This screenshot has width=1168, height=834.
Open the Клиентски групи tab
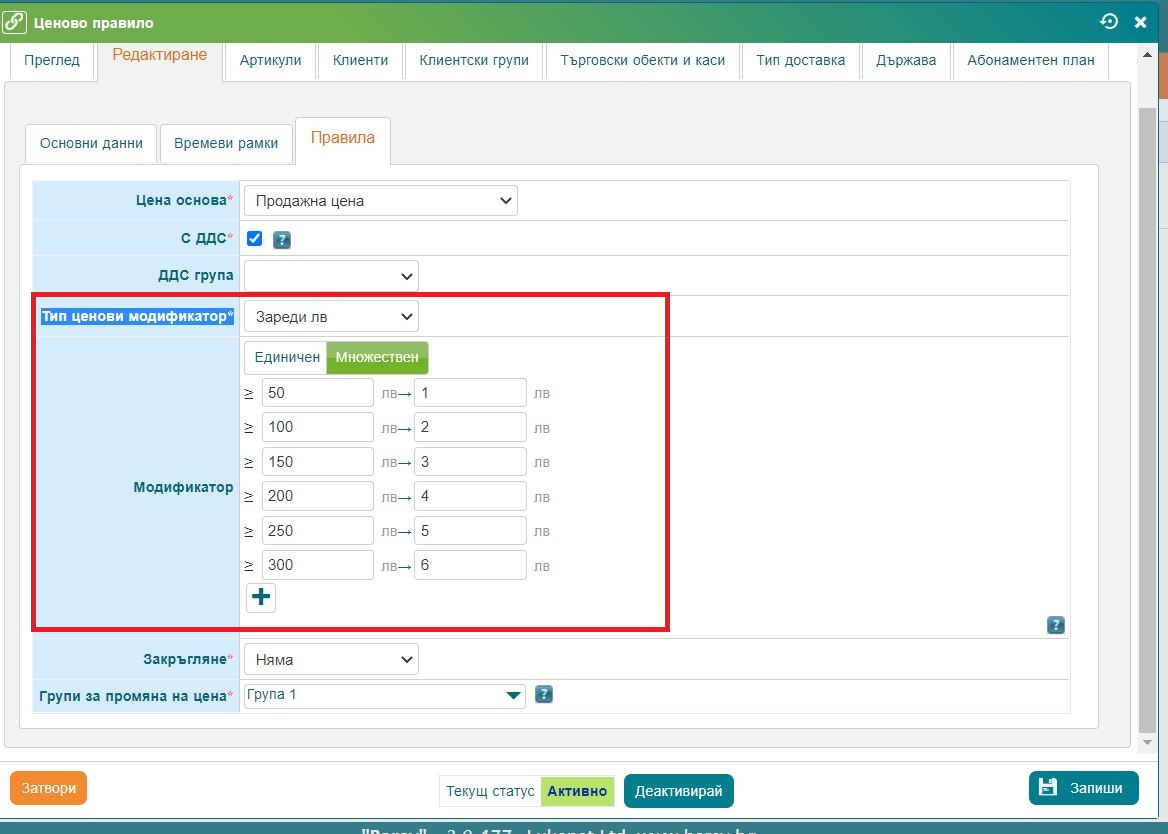click(474, 60)
